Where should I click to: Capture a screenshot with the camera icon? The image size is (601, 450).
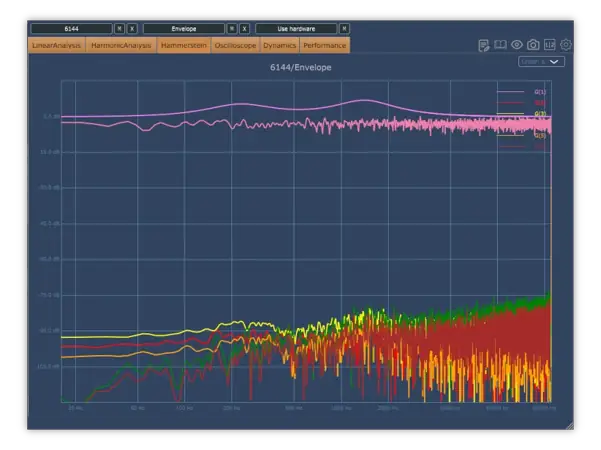tap(533, 45)
